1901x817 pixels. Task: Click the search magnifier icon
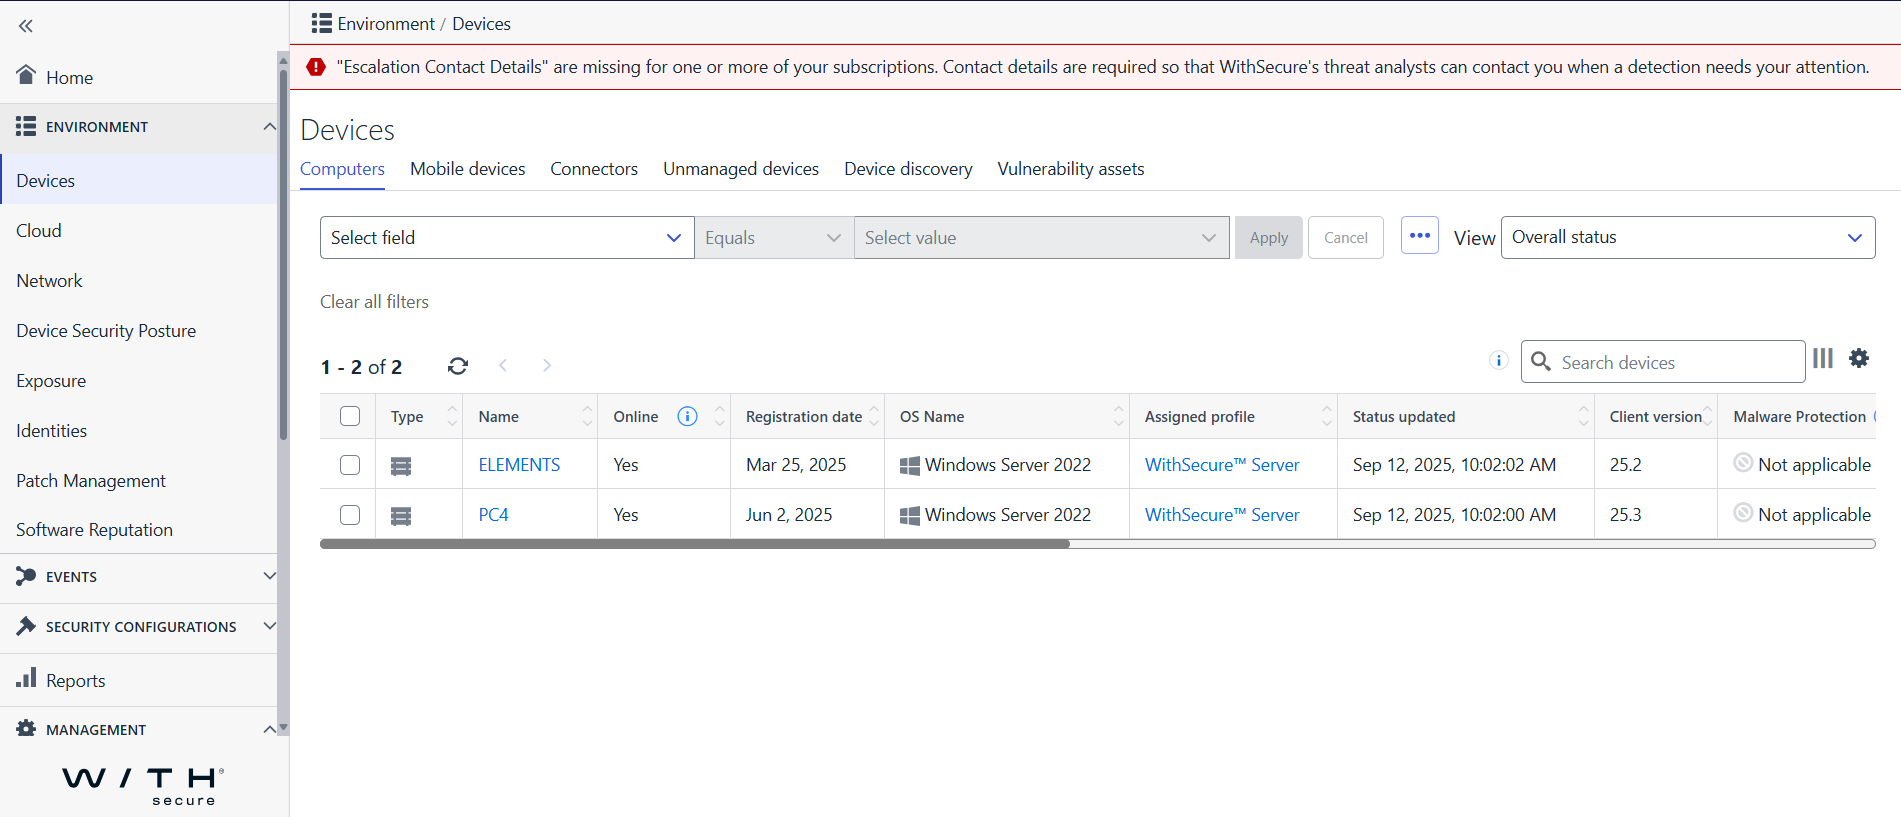point(1541,361)
